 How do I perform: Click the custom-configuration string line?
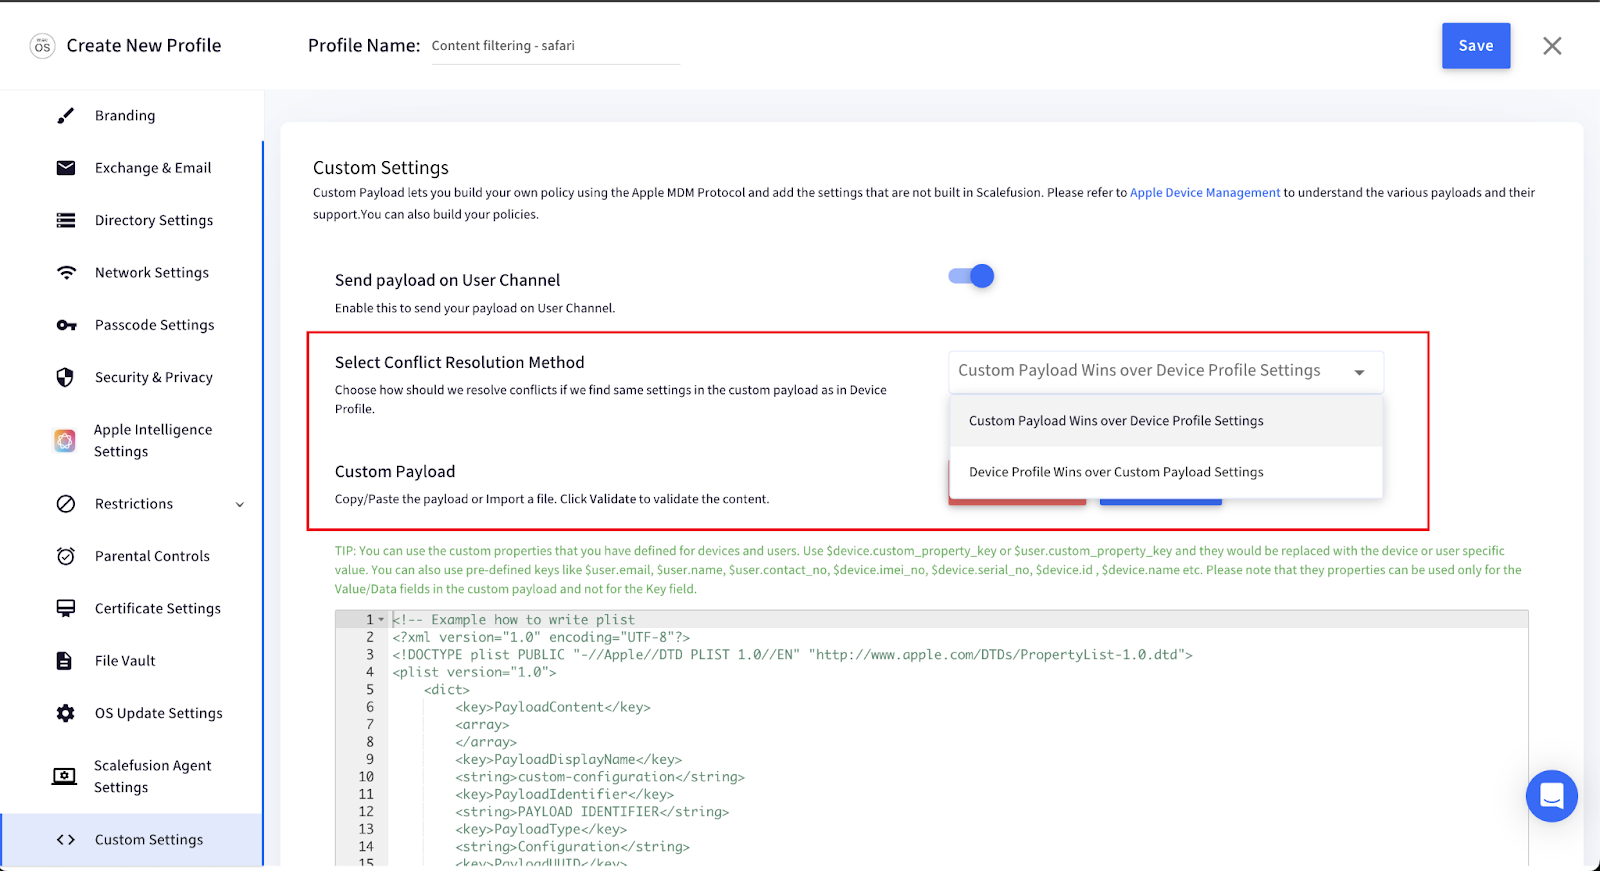point(600,777)
